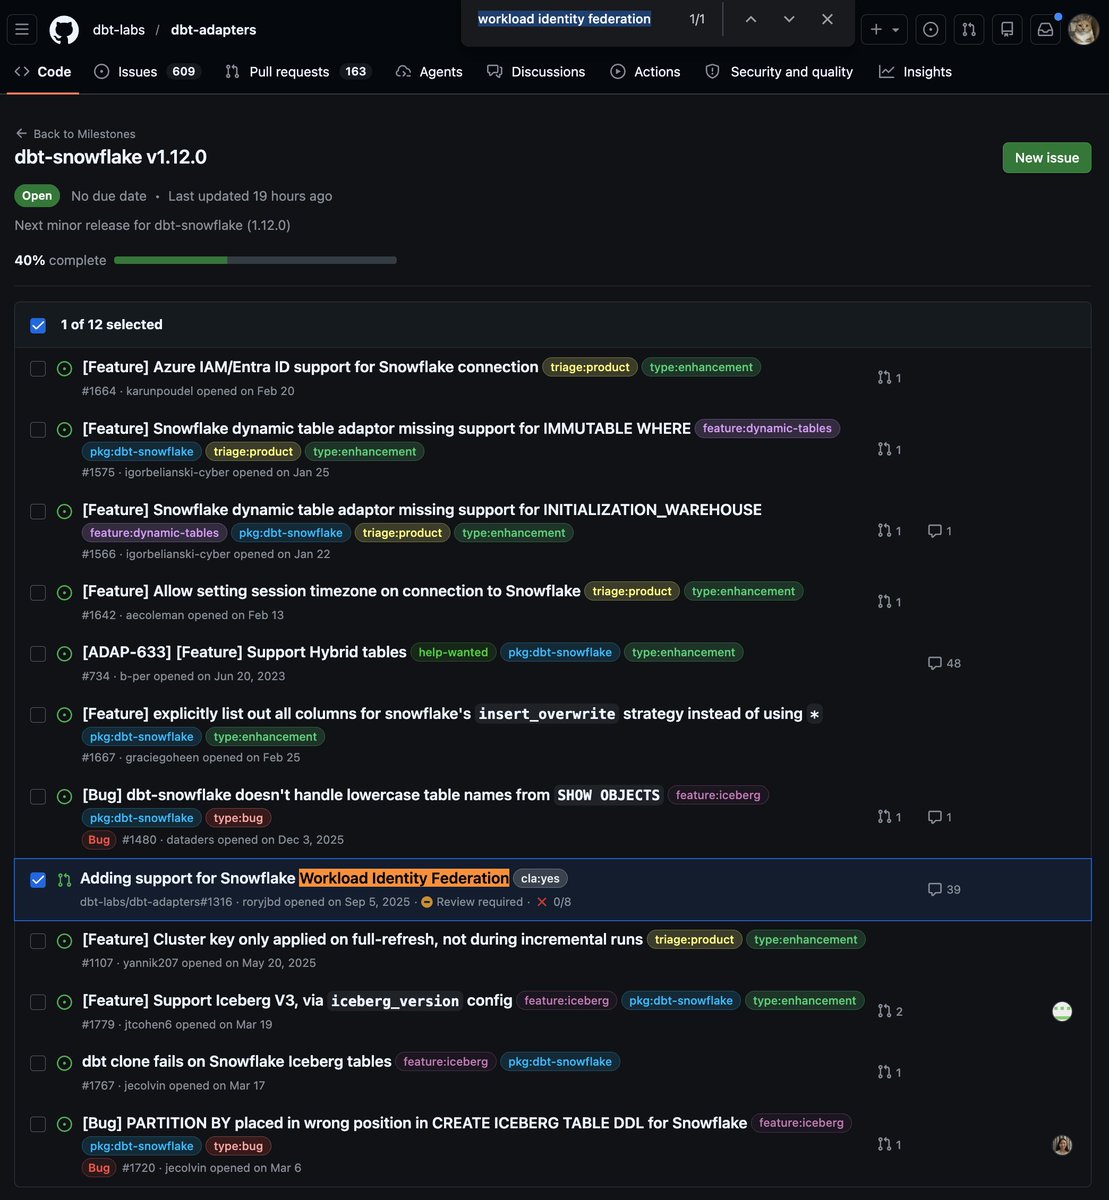Close the find-in-page bar
1109x1200 pixels.
click(827, 19)
